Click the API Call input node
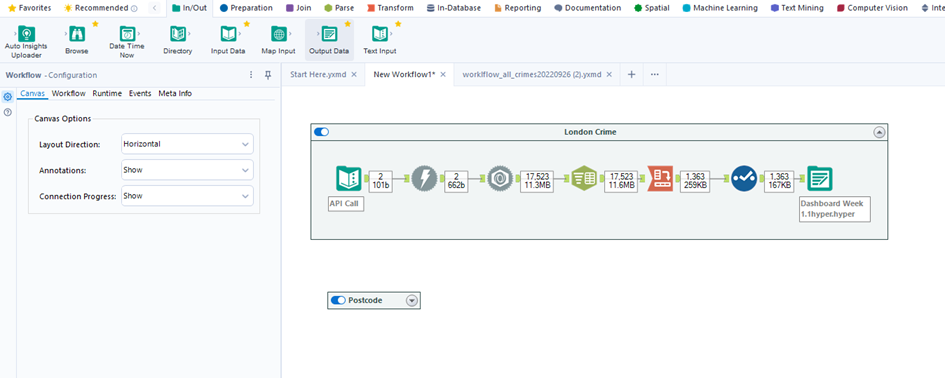 click(348, 179)
